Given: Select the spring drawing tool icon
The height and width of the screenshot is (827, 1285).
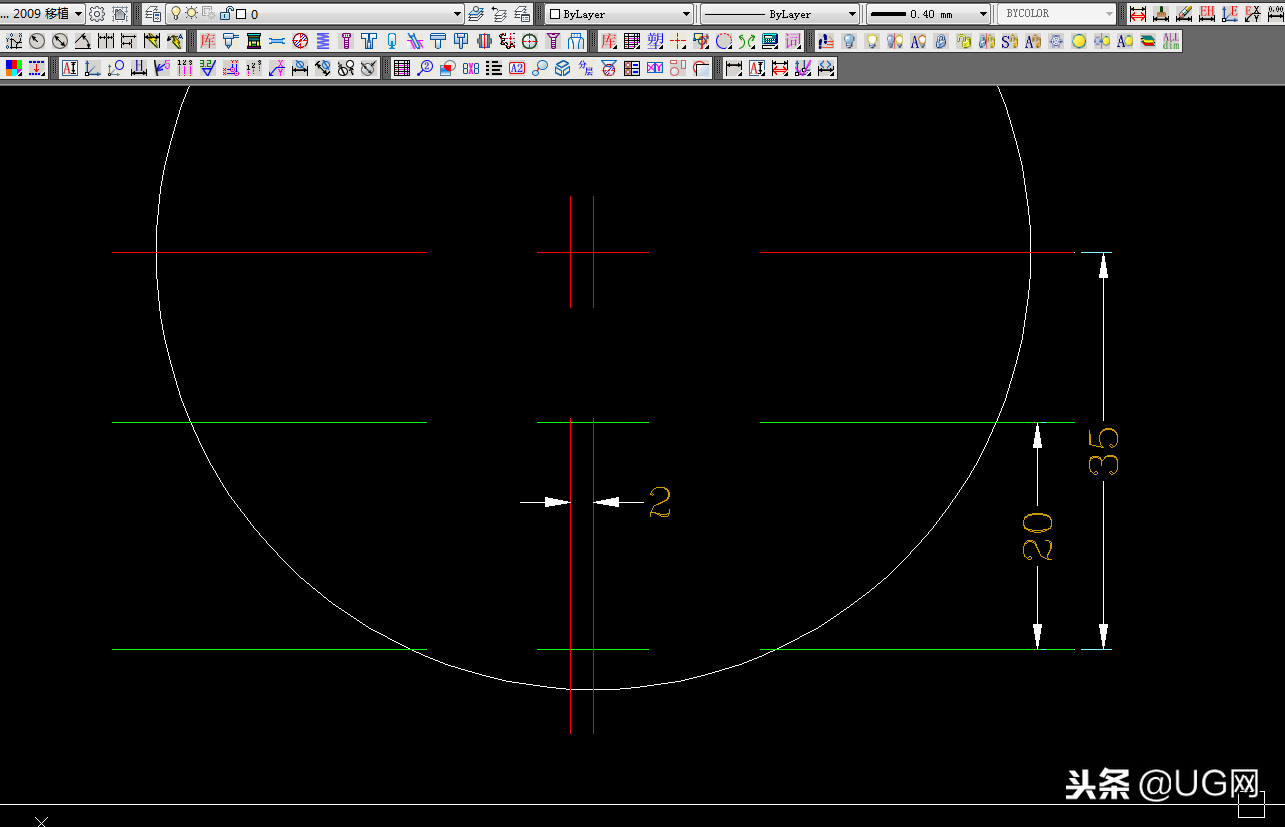Looking at the screenshot, I should [323, 41].
